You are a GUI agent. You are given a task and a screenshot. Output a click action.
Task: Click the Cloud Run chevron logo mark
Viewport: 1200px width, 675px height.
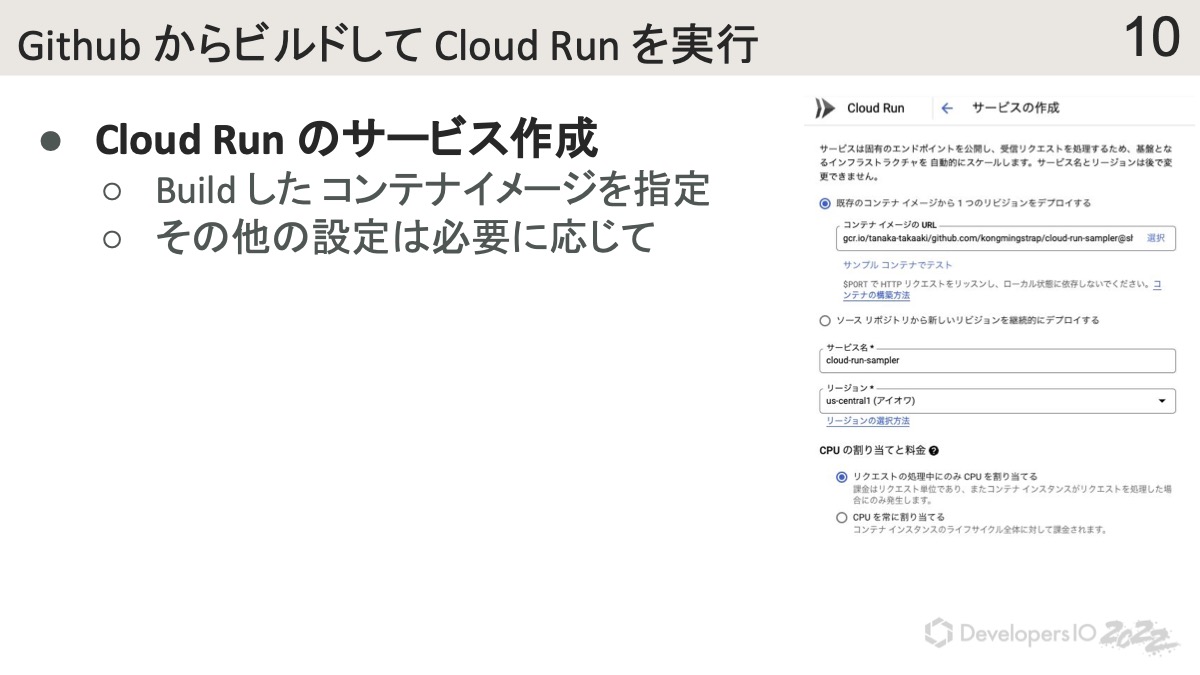(x=823, y=108)
